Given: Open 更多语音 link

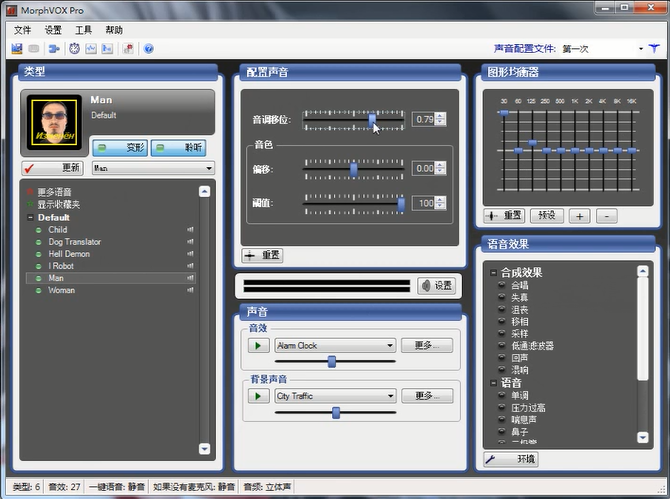Looking at the screenshot, I should click(x=54, y=192).
